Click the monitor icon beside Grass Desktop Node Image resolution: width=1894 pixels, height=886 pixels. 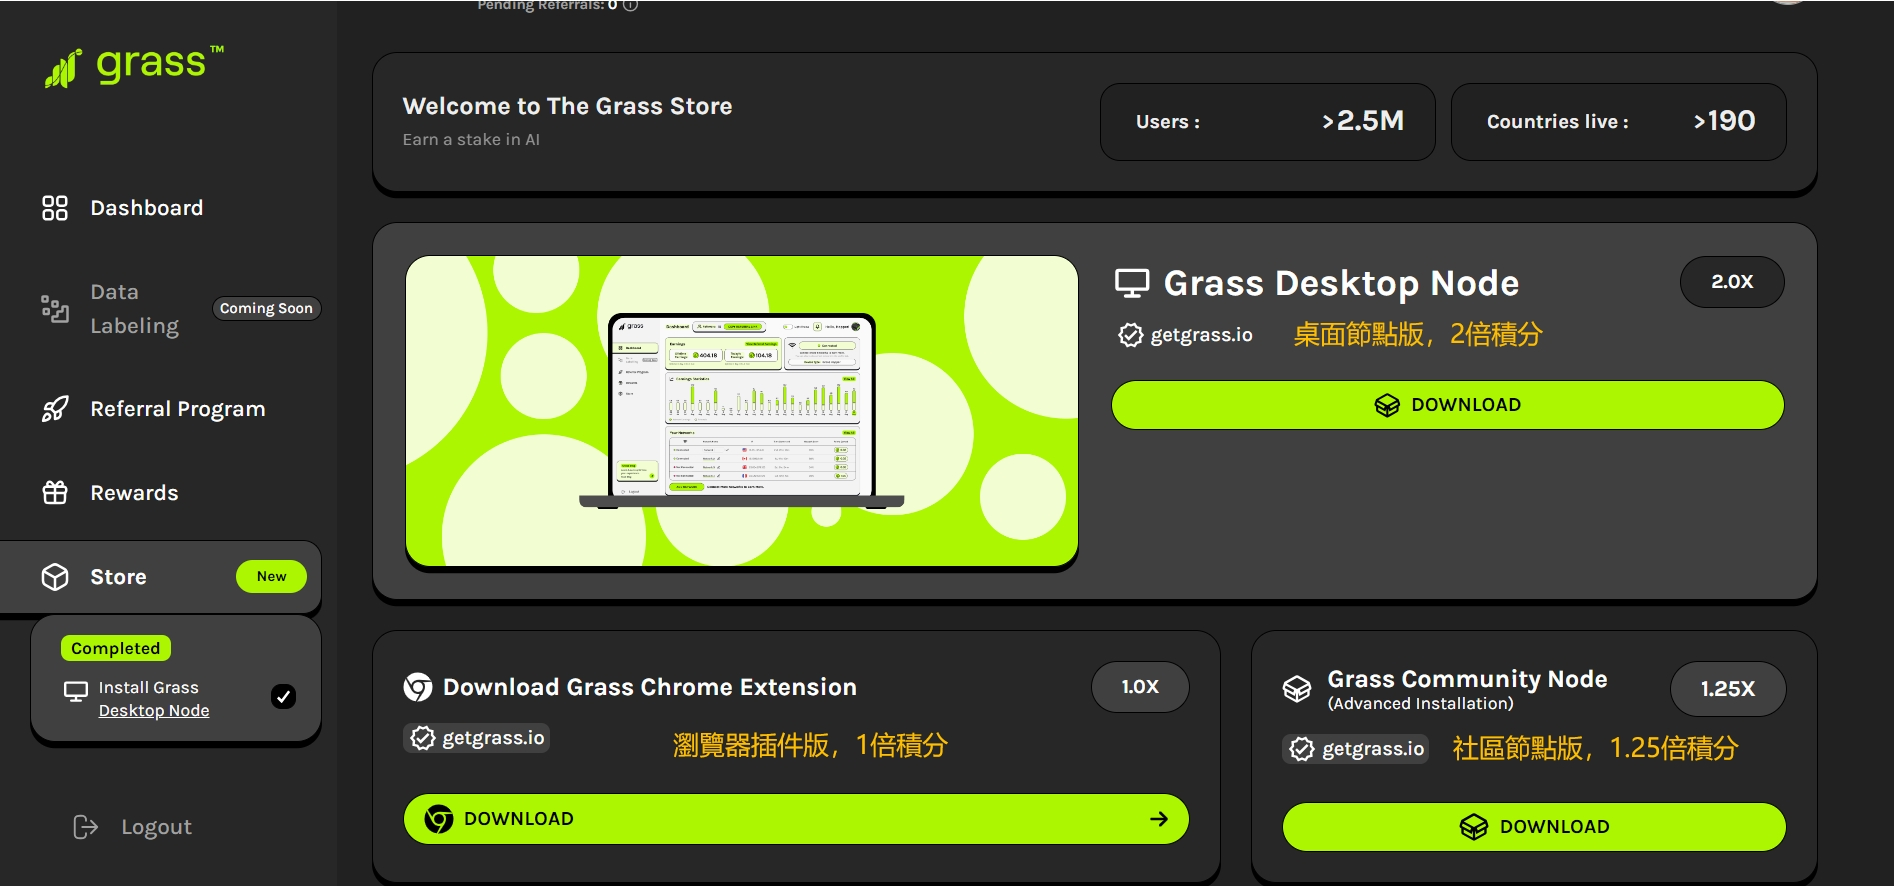pos(1132,284)
